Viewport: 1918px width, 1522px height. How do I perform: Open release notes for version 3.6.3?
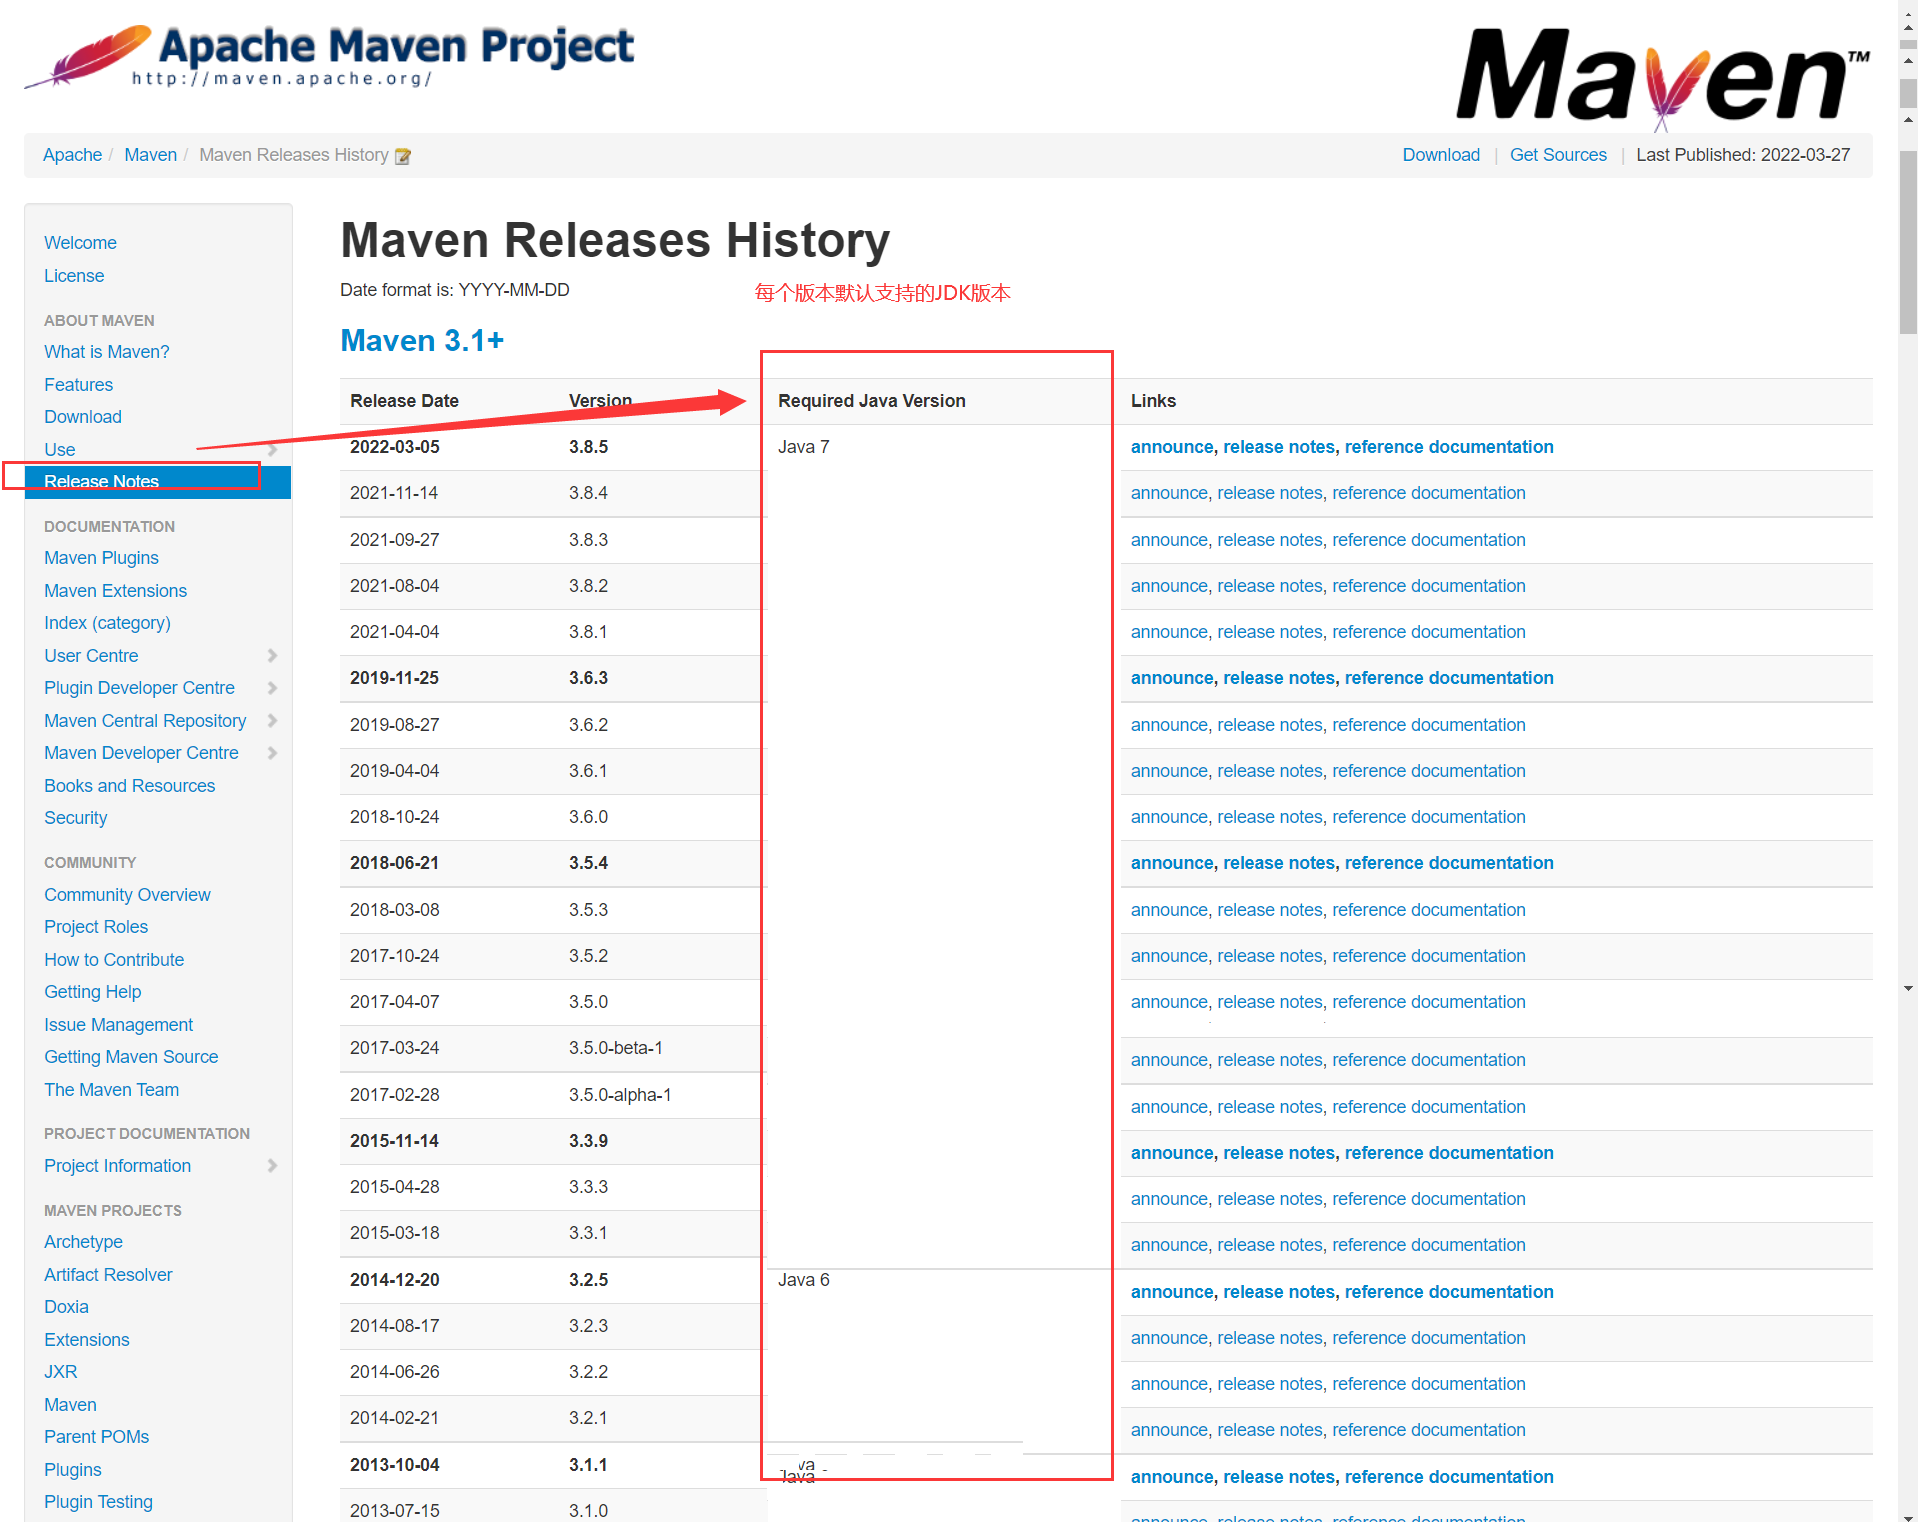tap(1279, 678)
